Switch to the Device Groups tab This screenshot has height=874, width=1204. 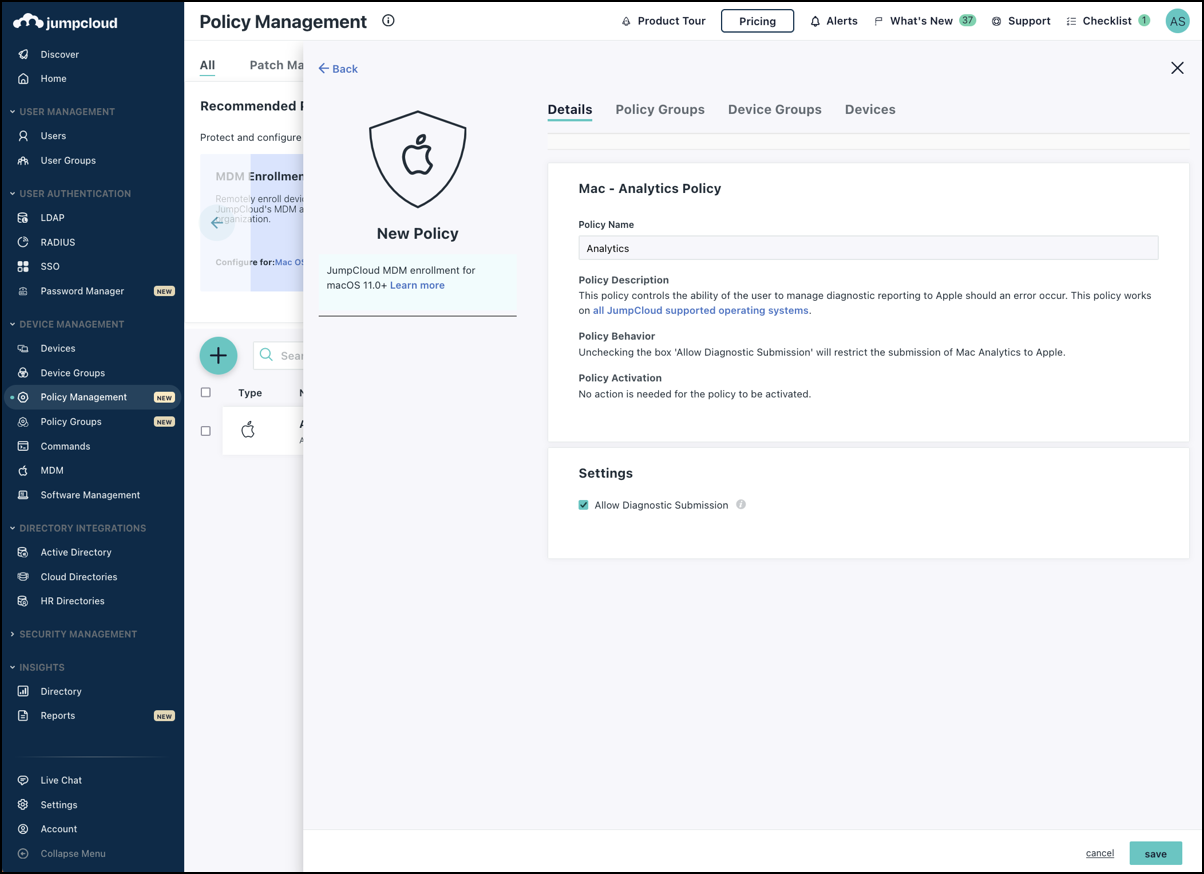point(774,110)
